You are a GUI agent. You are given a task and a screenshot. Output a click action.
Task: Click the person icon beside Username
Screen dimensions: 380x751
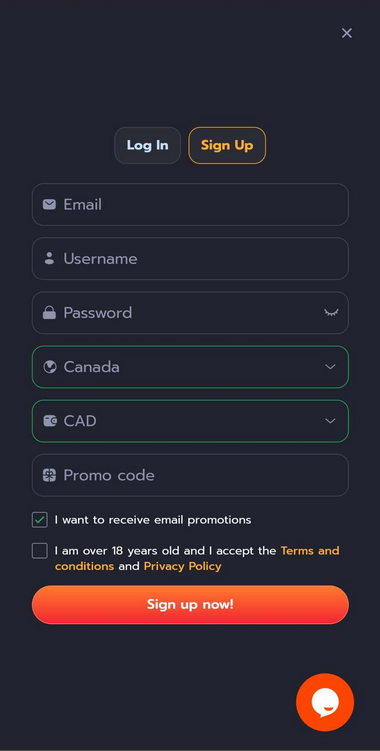49,259
